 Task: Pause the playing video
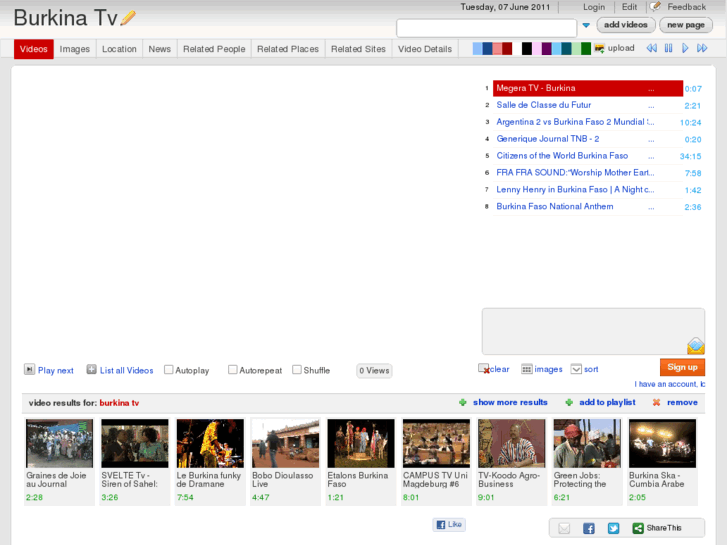669,48
